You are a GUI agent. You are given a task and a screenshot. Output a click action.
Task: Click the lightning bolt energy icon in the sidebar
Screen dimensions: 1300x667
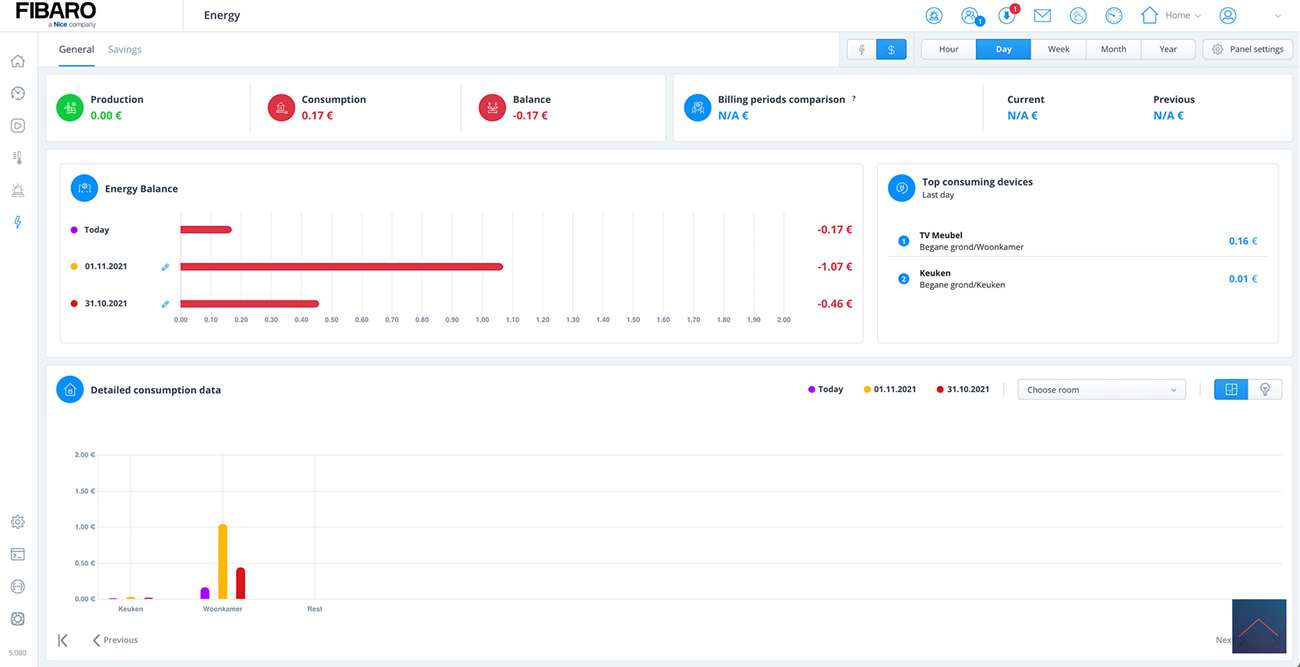[17, 222]
